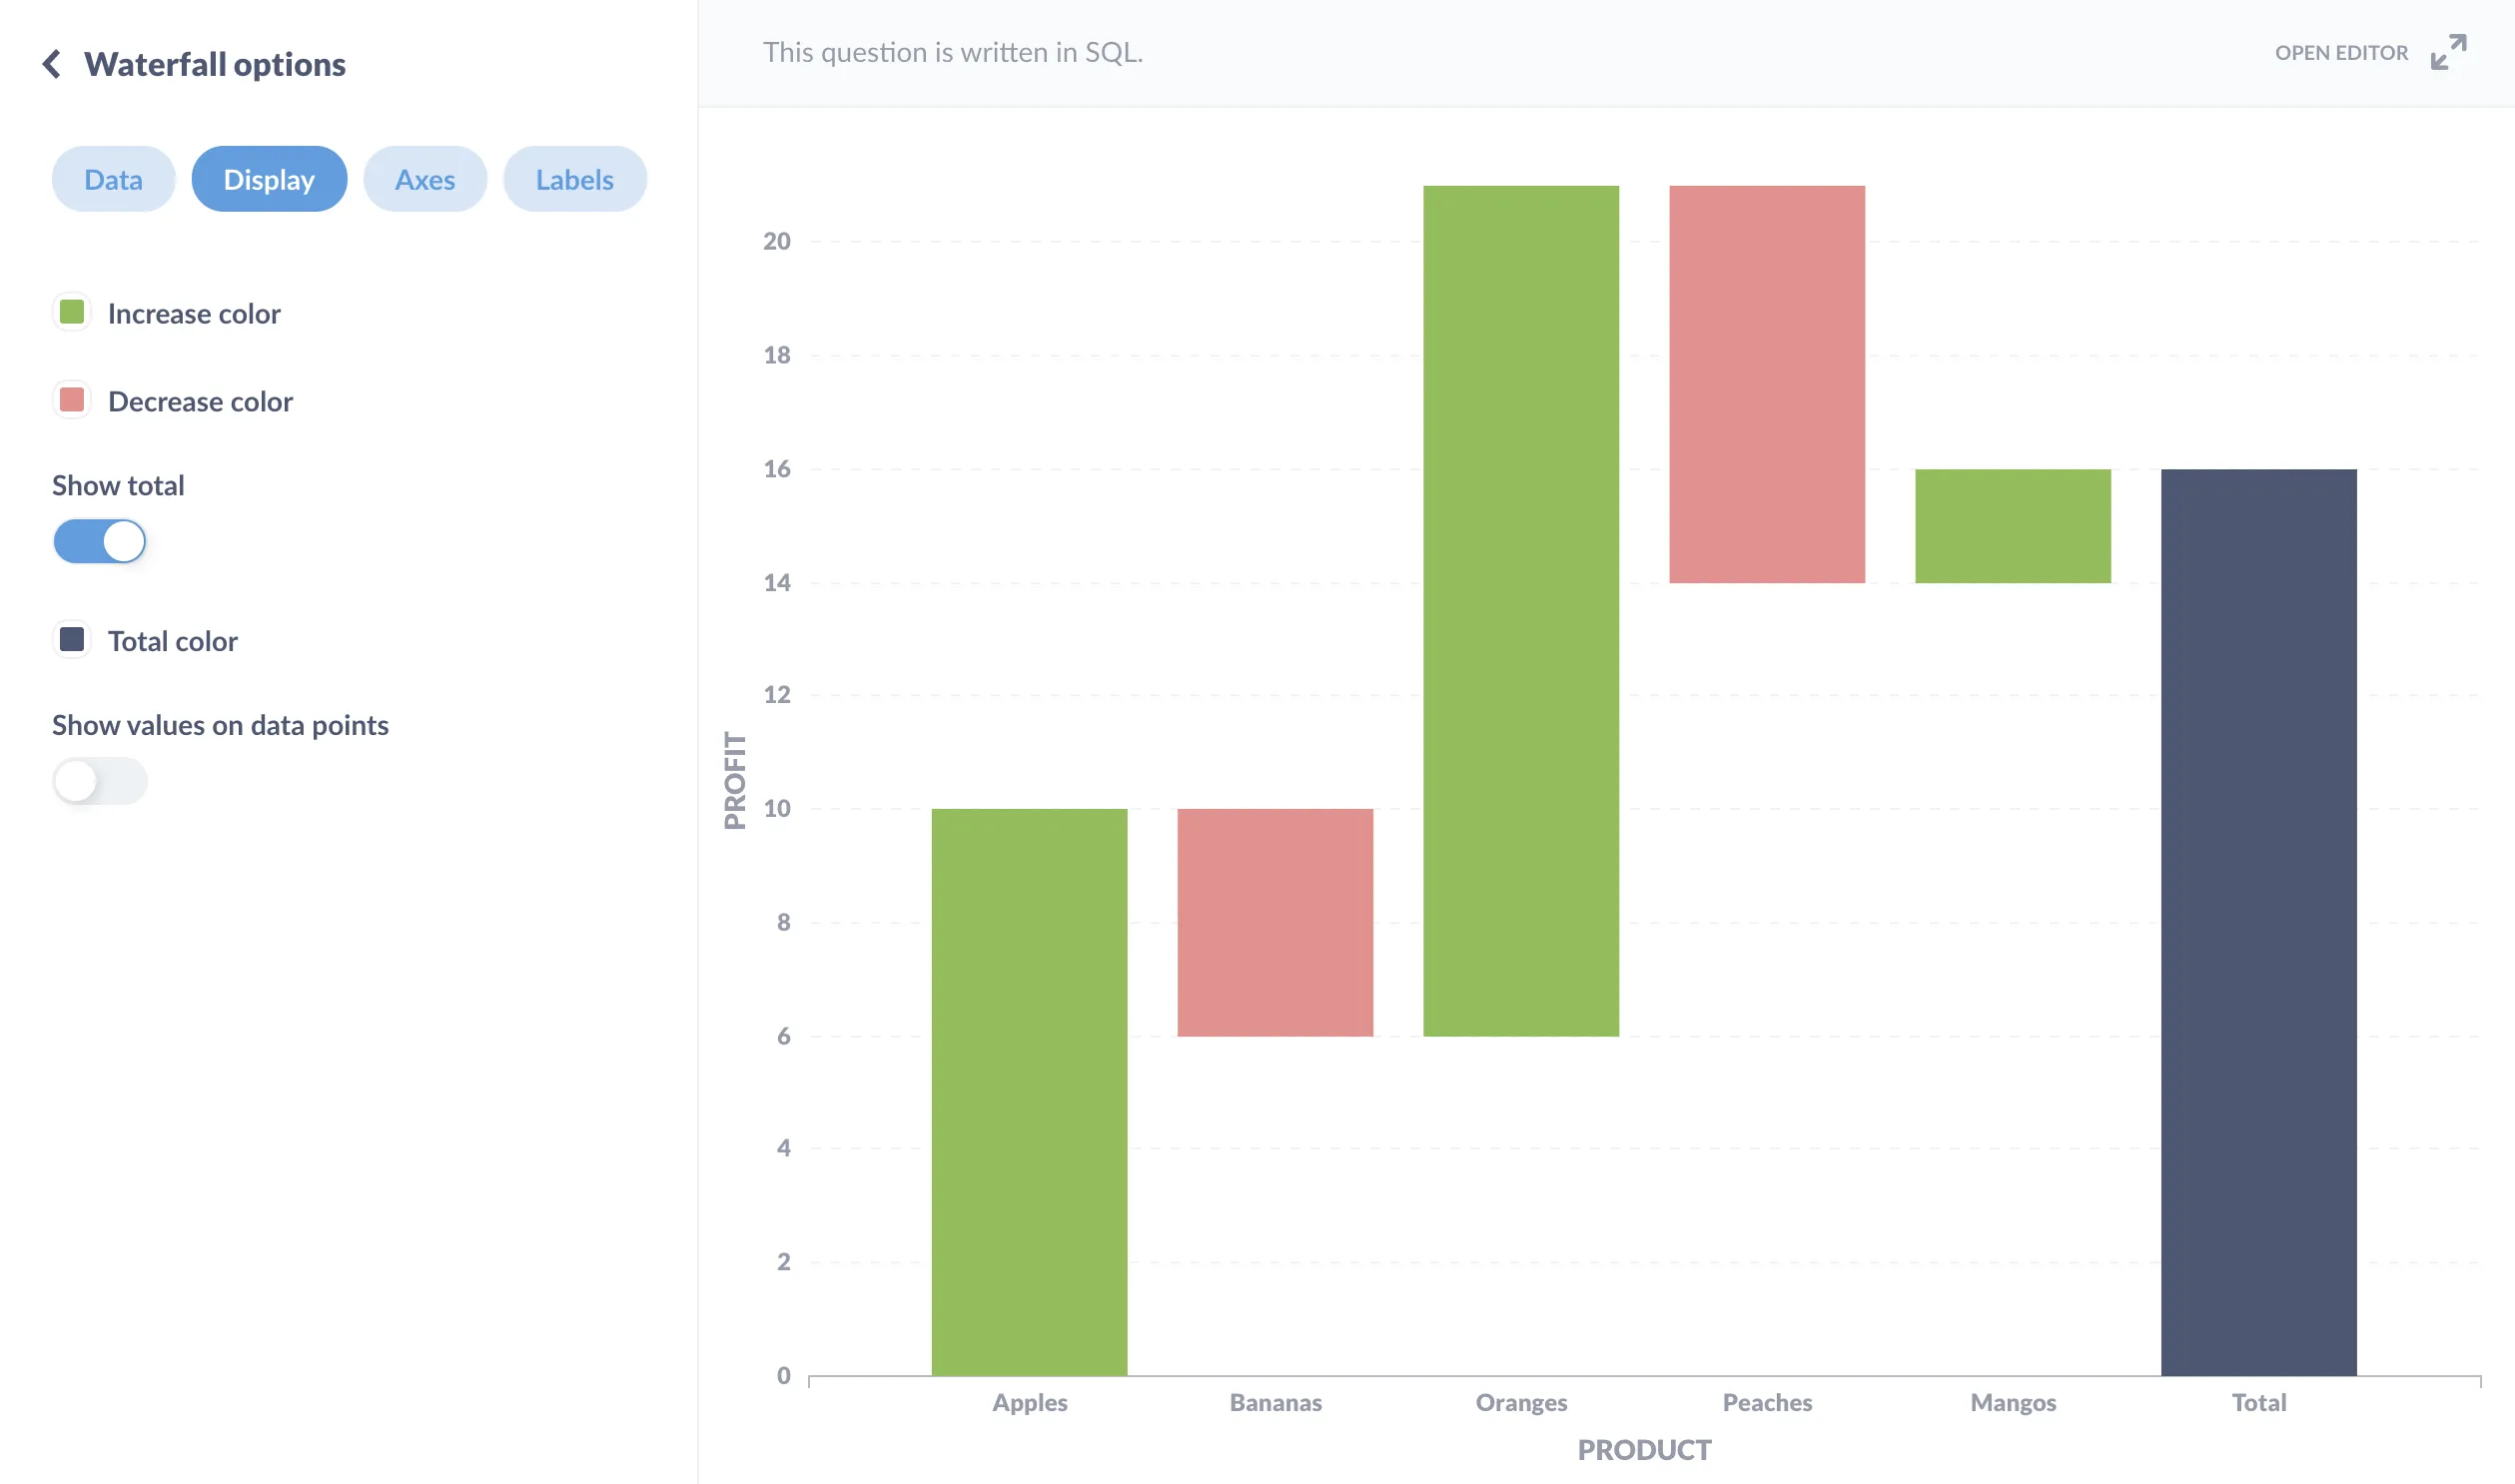Open the Axes settings tab
Viewport: 2515px width, 1484px height.
pos(424,179)
